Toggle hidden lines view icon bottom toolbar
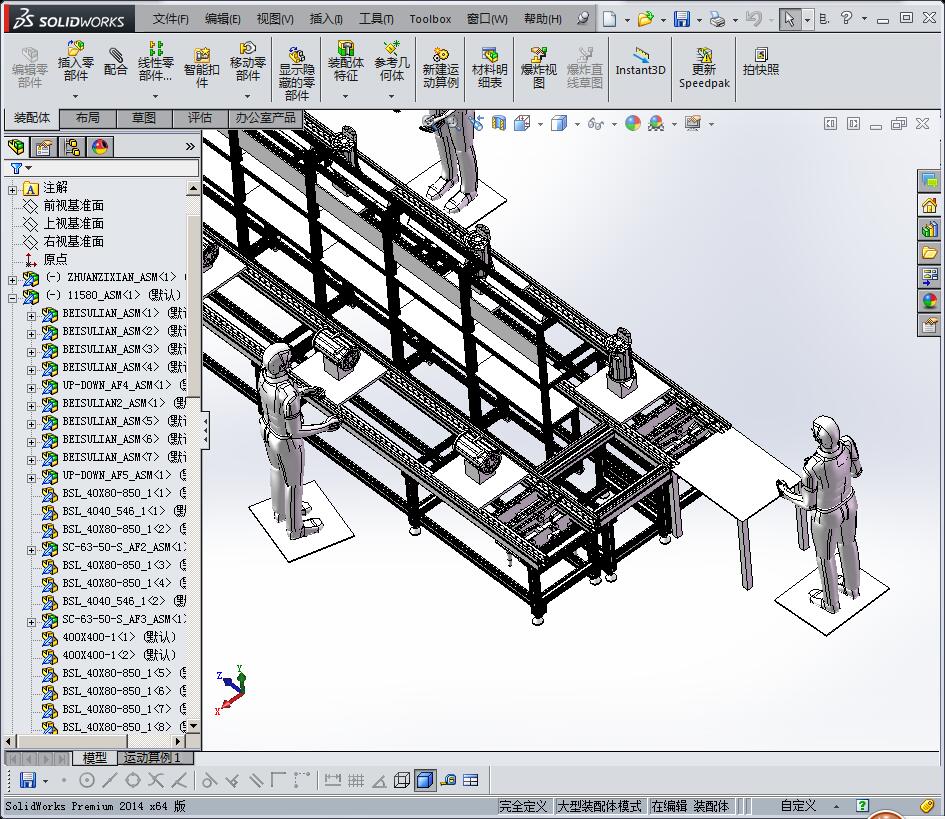The width and height of the screenshot is (945, 819). [x=402, y=780]
